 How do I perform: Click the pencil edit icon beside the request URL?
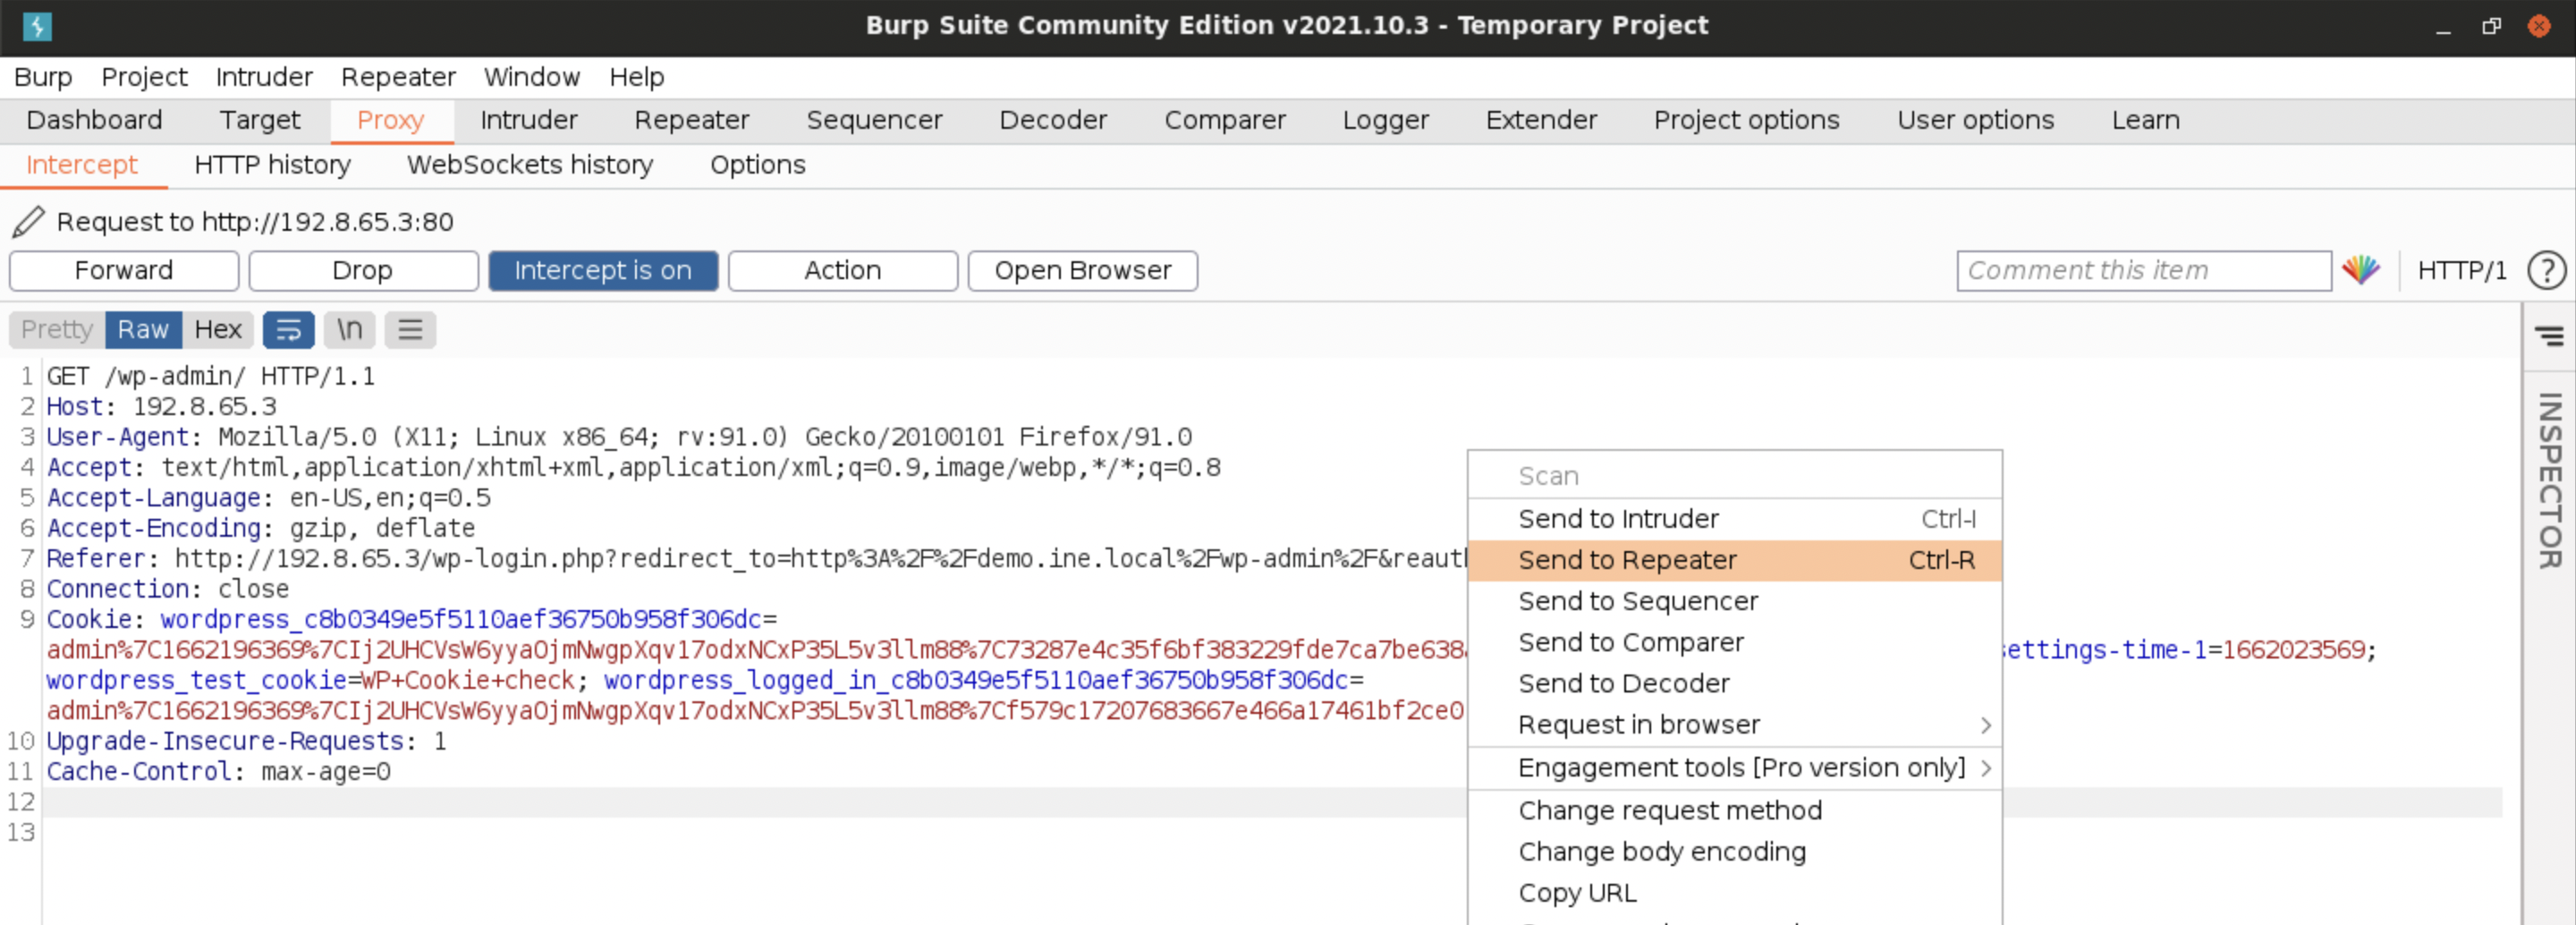(x=28, y=221)
